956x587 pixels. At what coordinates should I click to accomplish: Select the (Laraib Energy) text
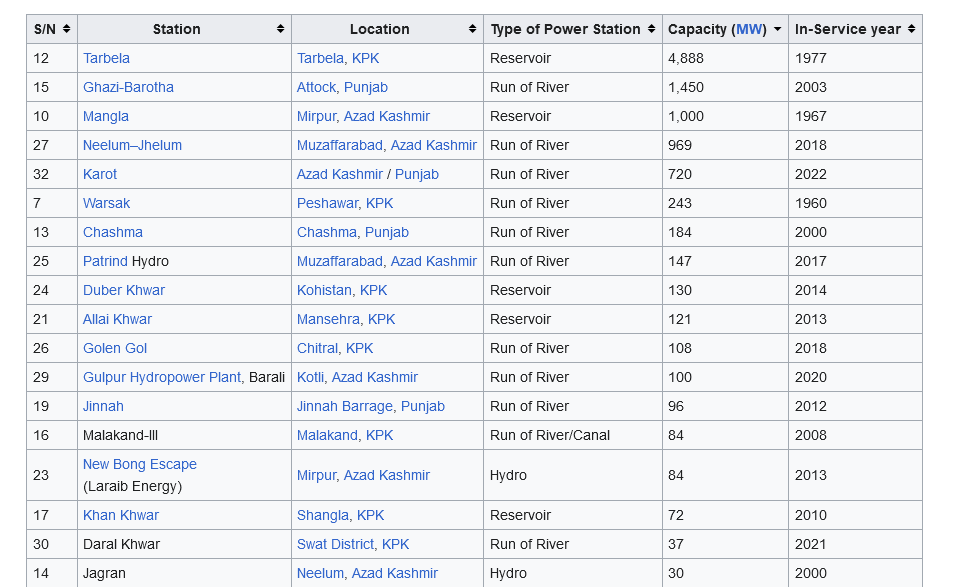click(x=132, y=486)
